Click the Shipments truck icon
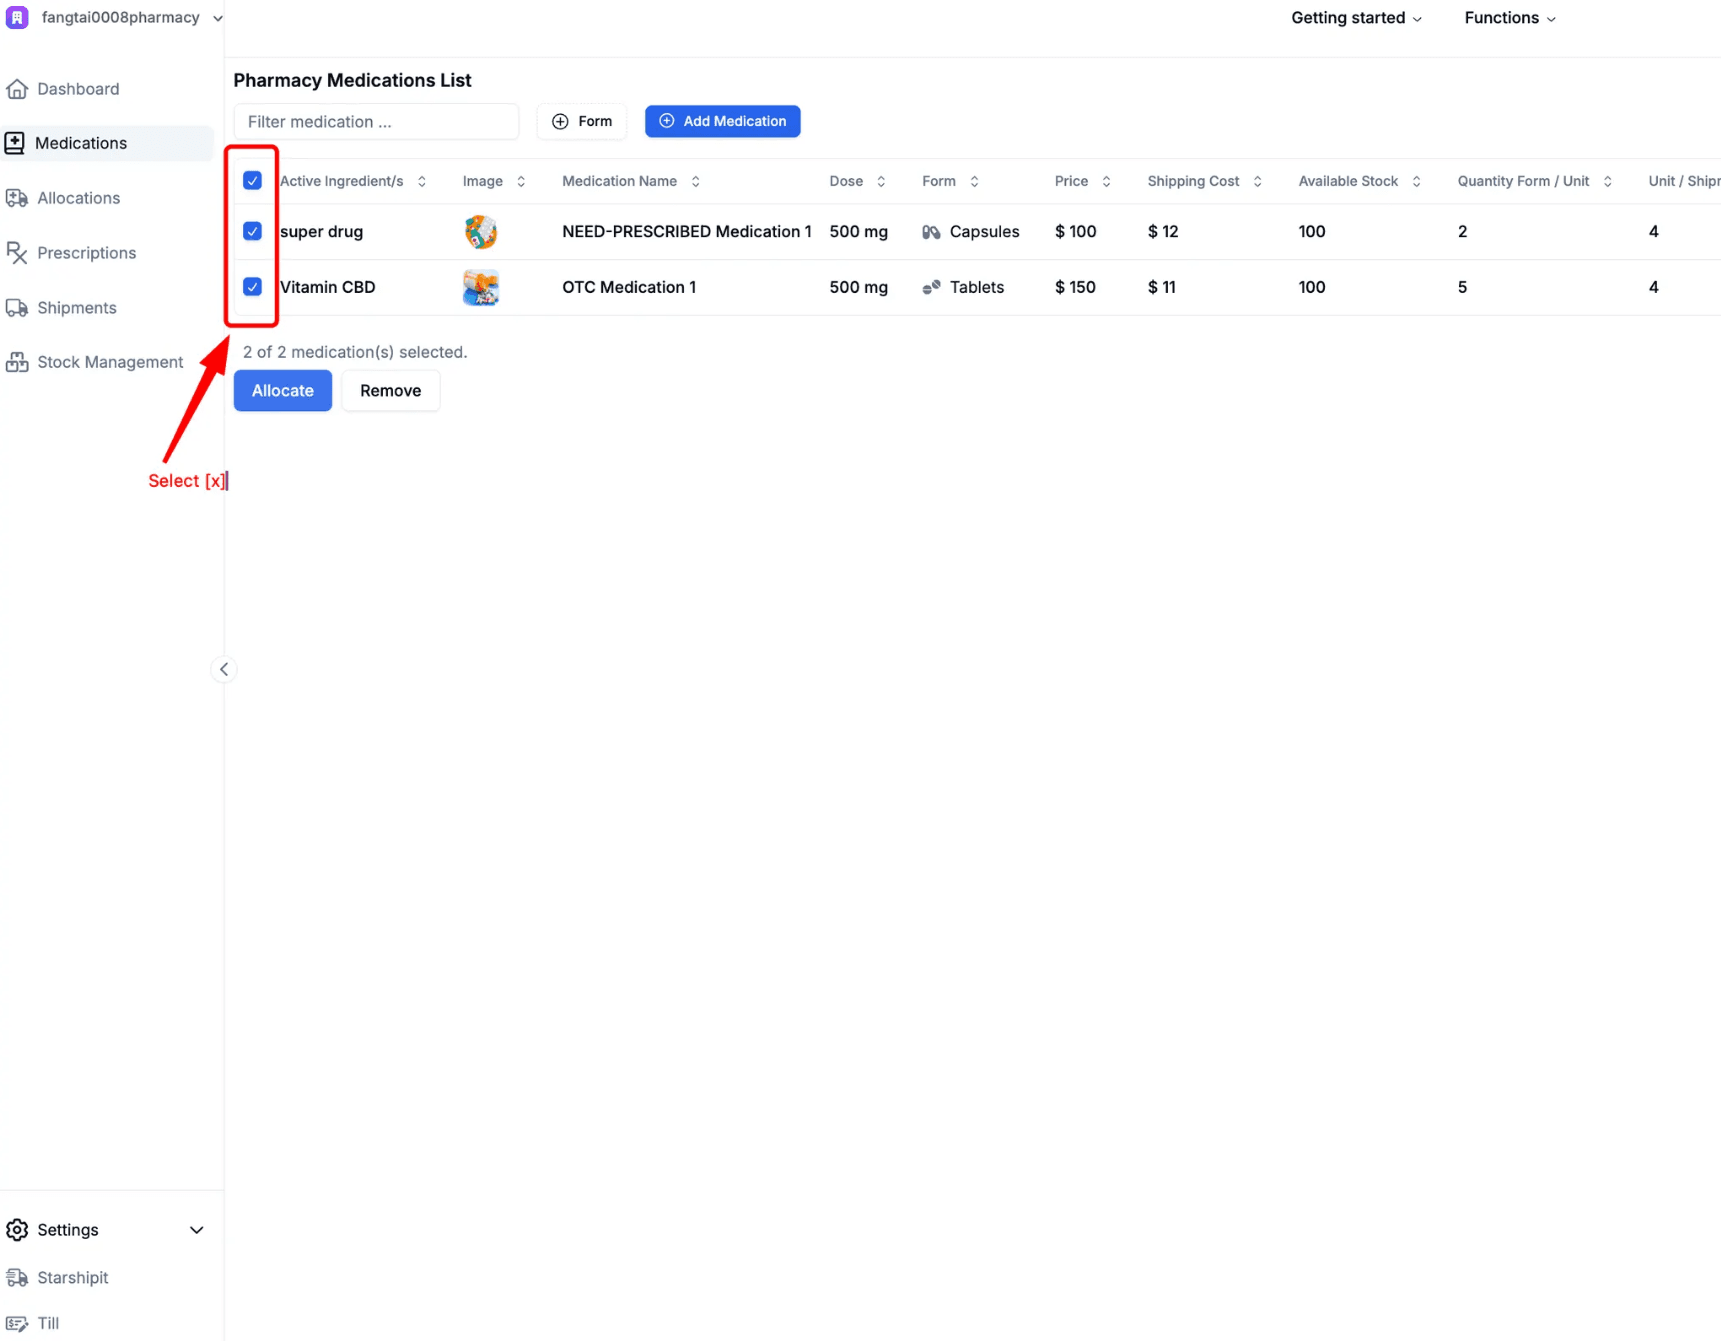 [17, 308]
